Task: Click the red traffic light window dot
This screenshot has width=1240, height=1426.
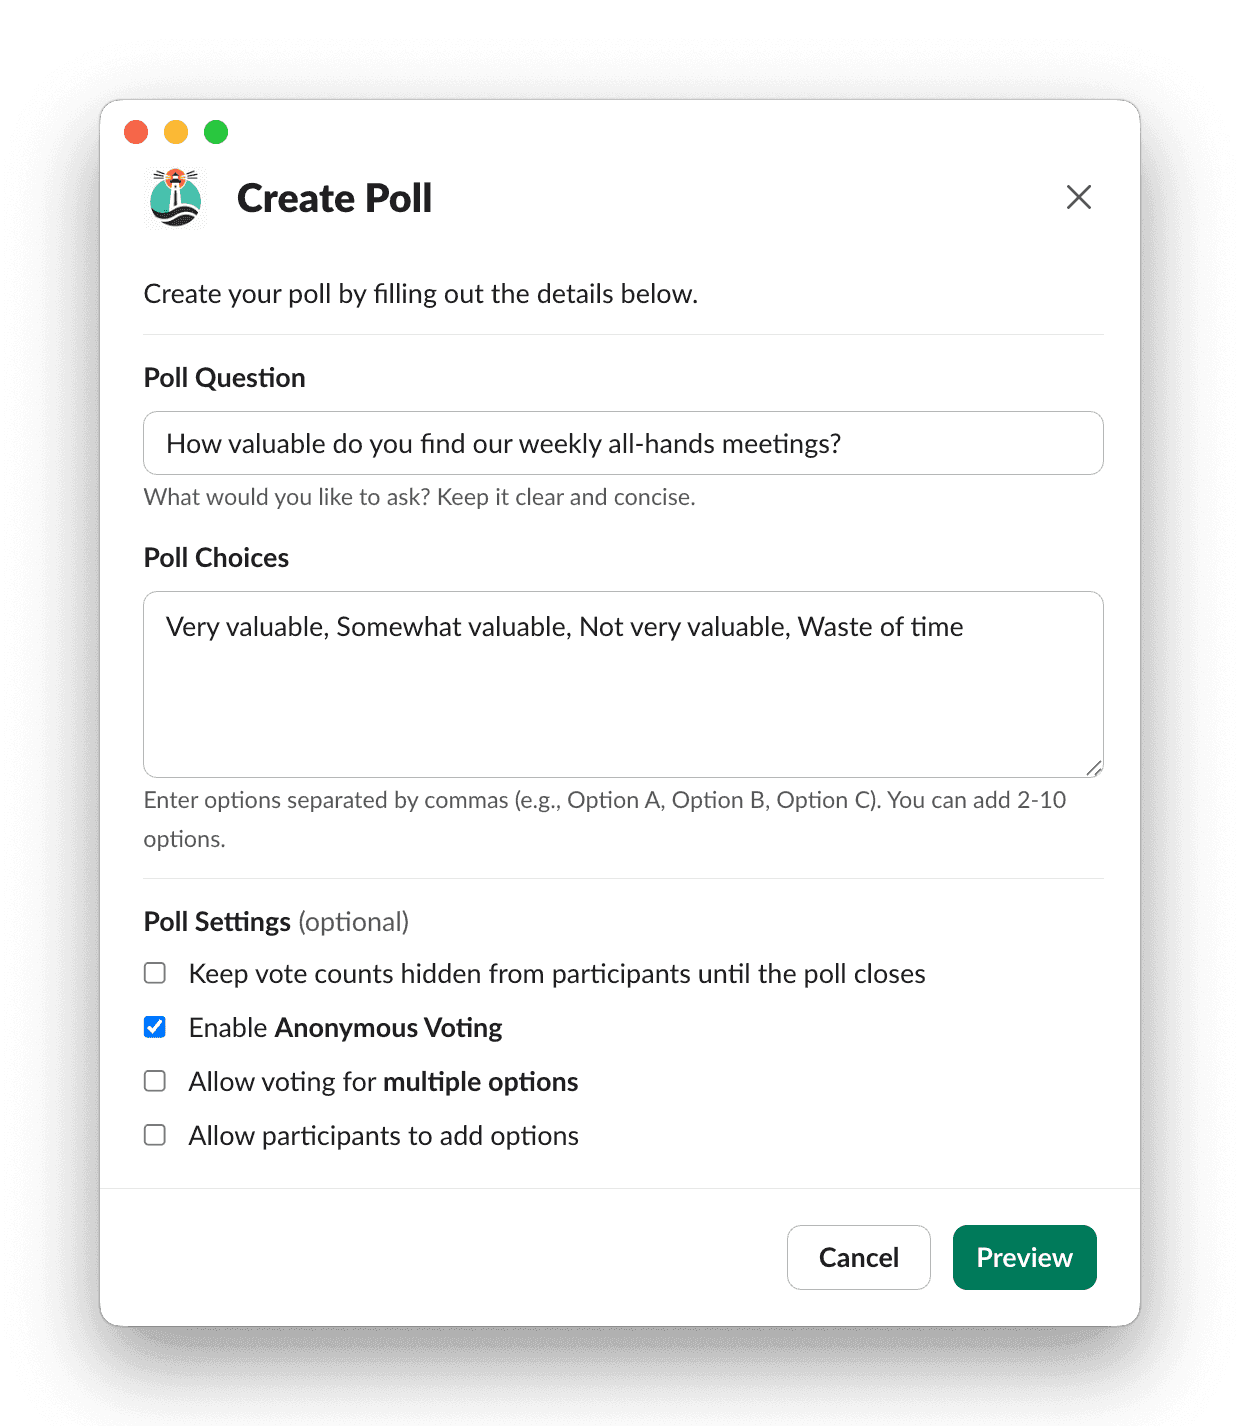Action: coord(136,131)
